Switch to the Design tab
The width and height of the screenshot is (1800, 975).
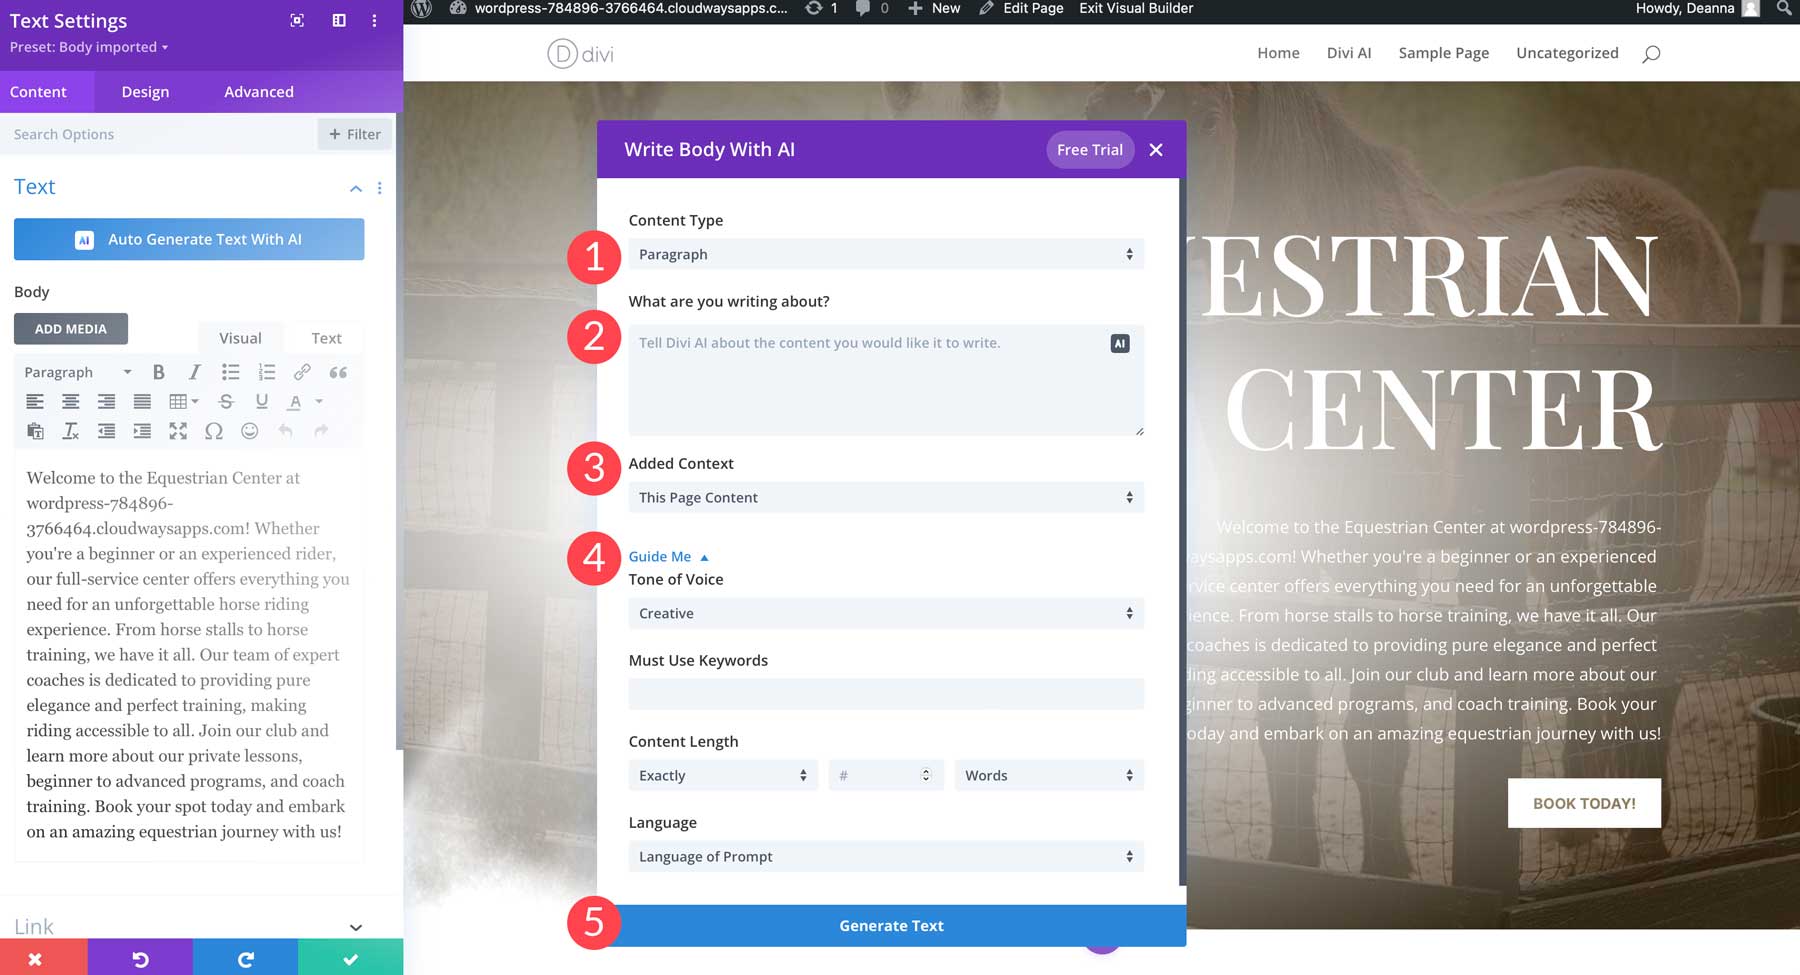(x=145, y=92)
